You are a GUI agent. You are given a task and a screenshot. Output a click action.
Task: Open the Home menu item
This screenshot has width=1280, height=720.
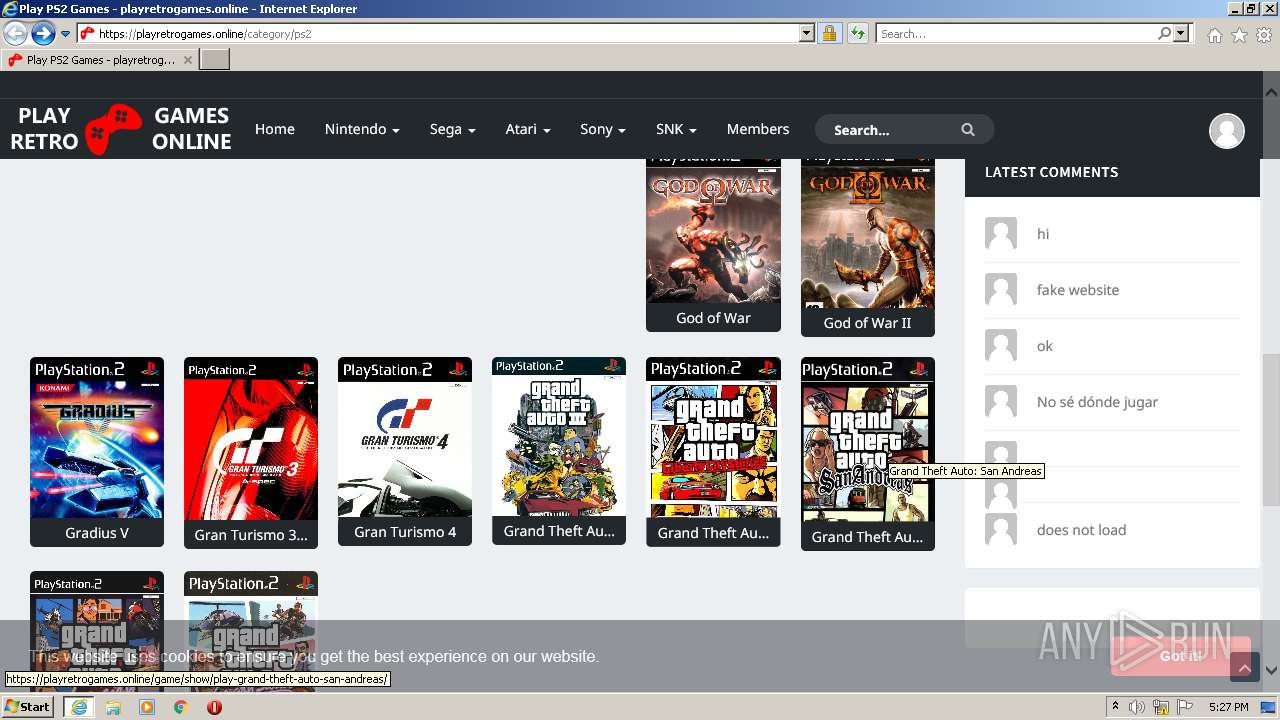[x=274, y=129]
